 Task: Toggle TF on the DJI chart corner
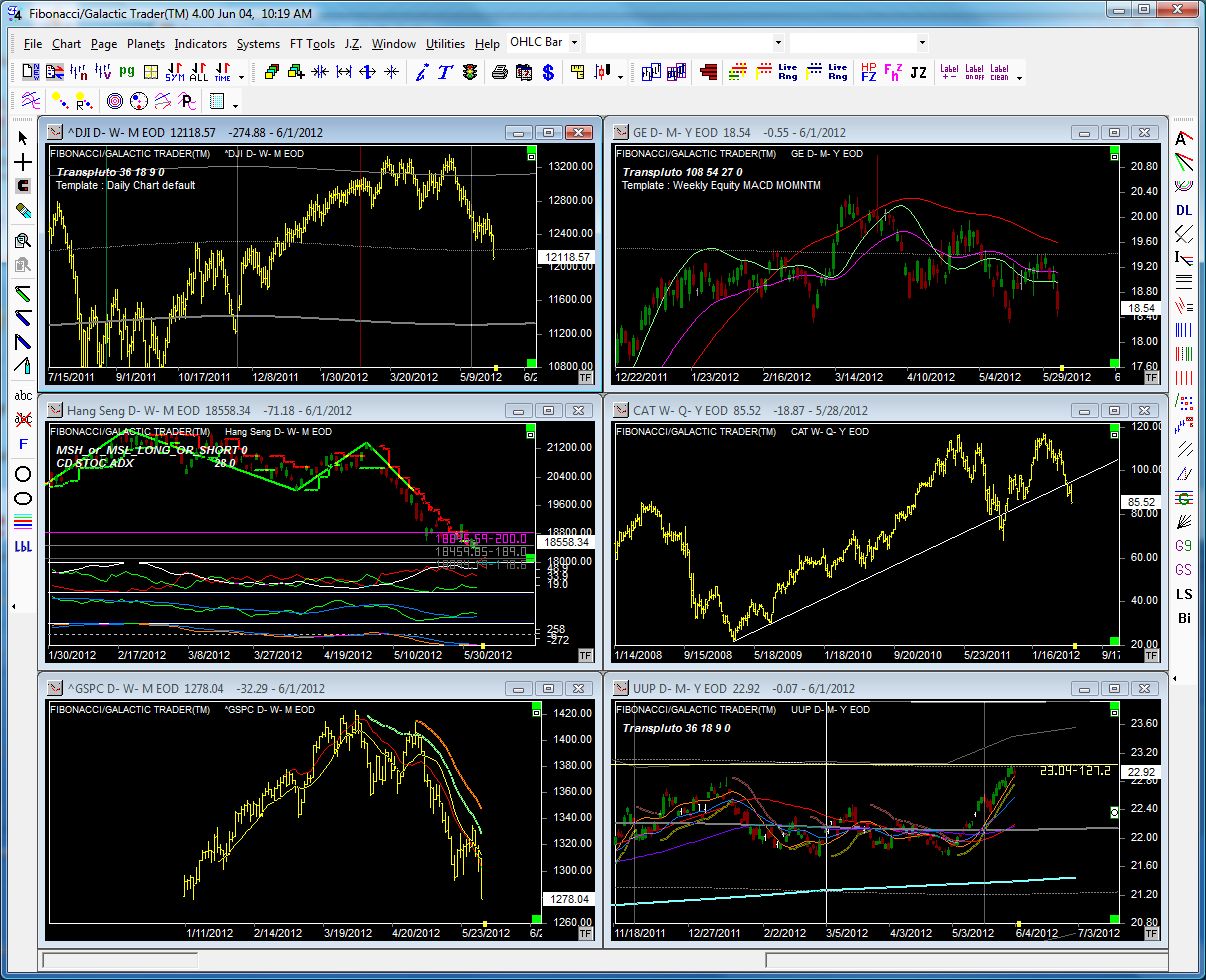[x=585, y=378]
